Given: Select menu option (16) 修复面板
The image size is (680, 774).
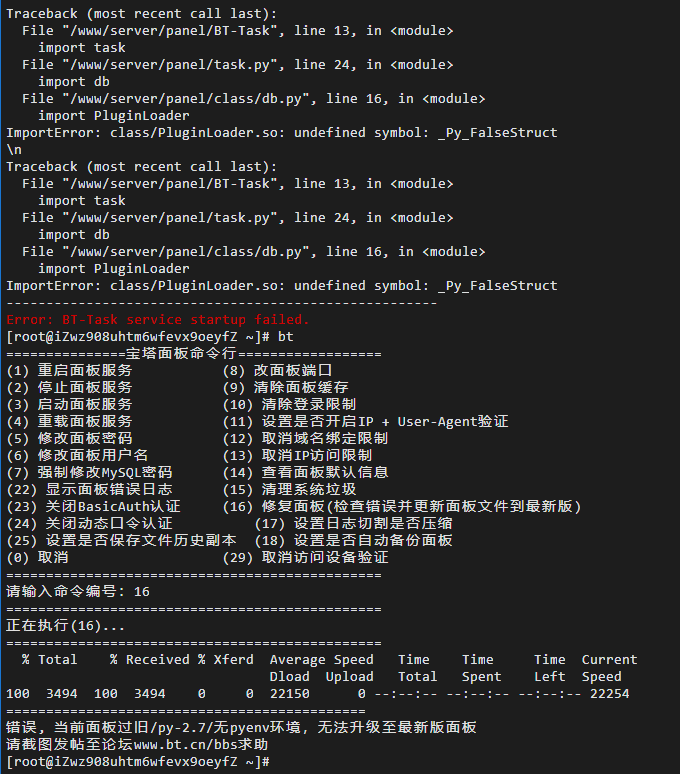Looking at the screenshot, I should (x=402, y=506).
